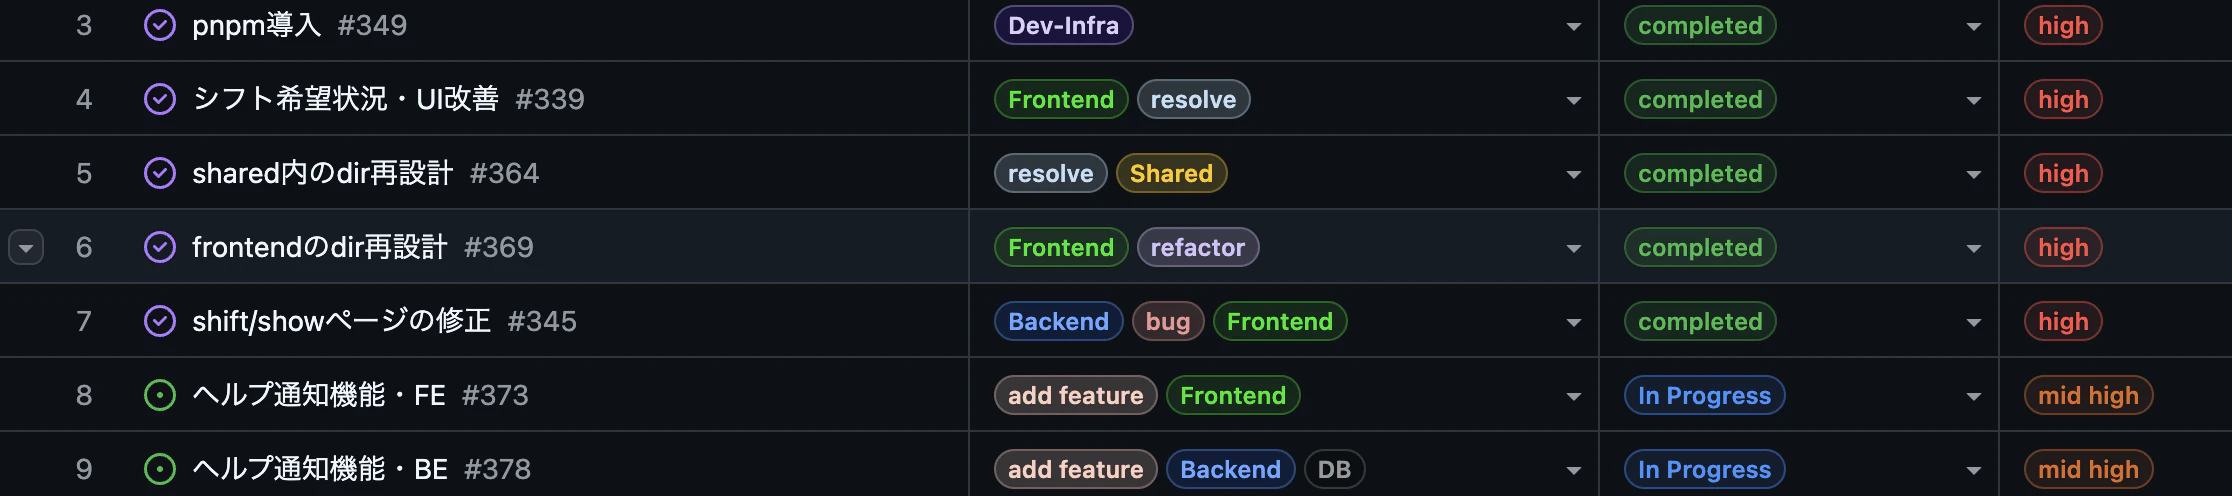Click the yellow Shared label
Screen dimensions: 2232x496
pyautogui.click(x=1171, y=173)
